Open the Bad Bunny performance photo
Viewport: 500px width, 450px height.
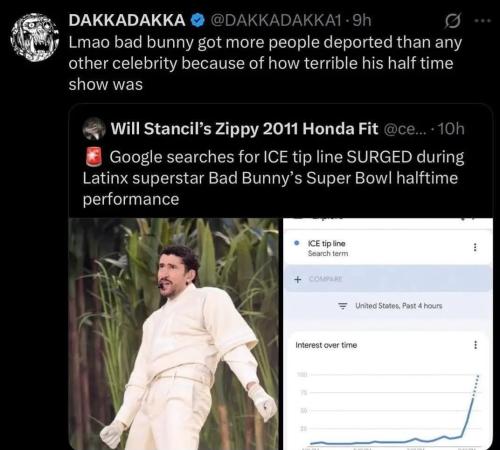pos(174,334)
